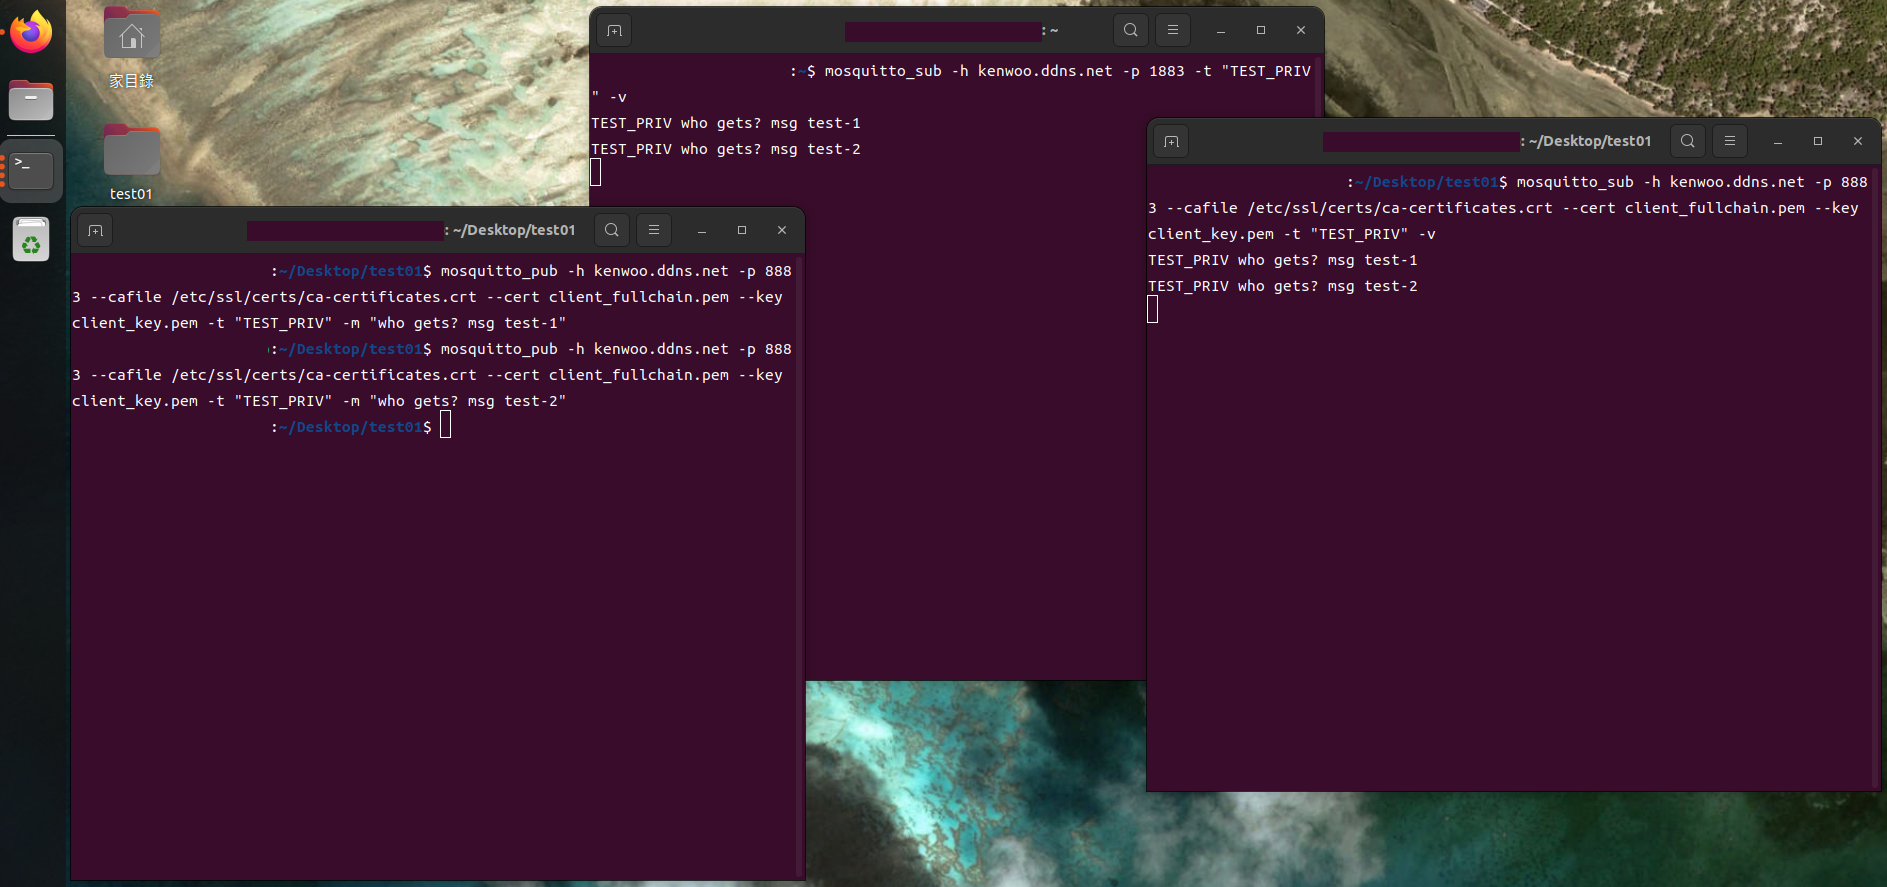Click the "who gets? msg test-1" message in mosquitto_pub terminal

468,323
